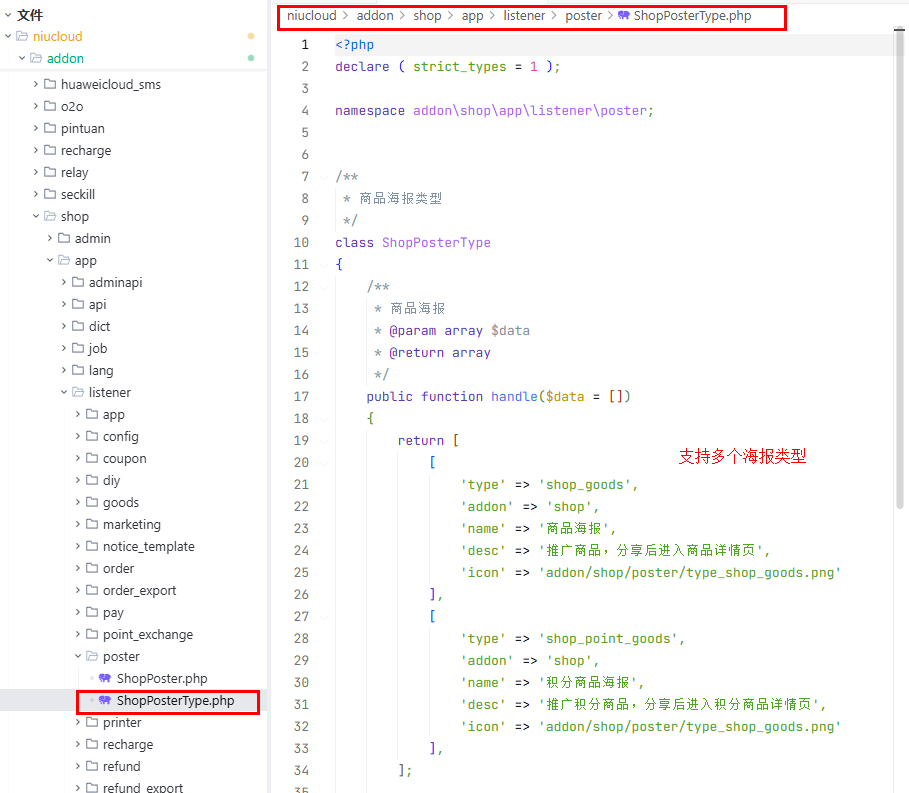The image size is (909, 793).
Task: Click the shop breadcrumb segment
Action: click(x=427, y=16)
